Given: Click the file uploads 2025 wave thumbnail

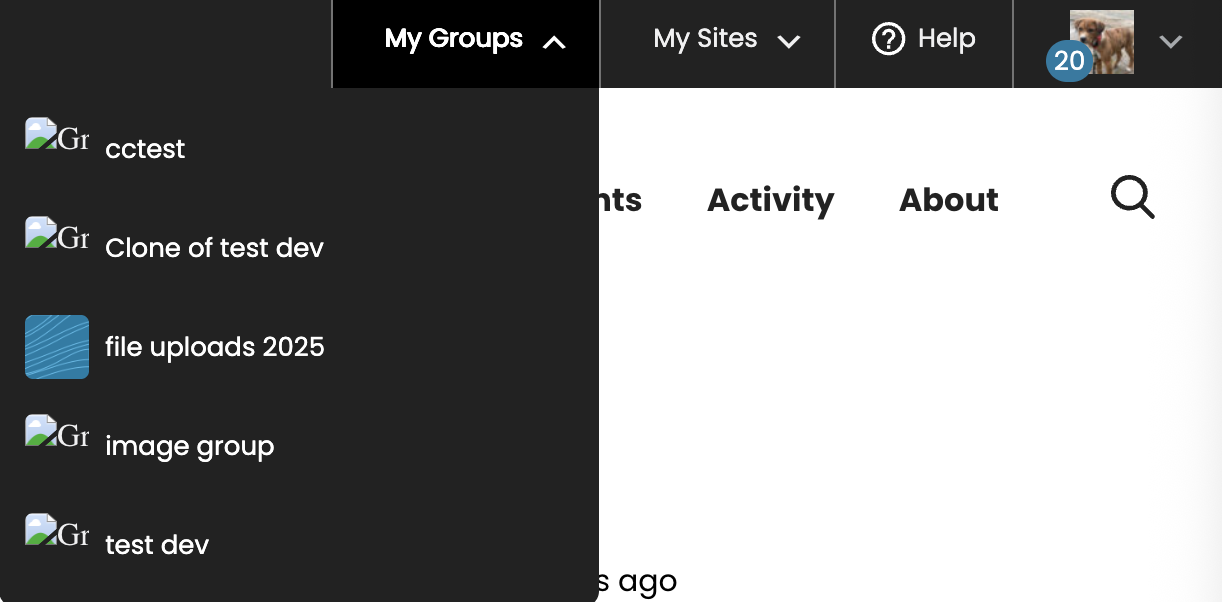Looking at the screenshot, I should pyautogui.click(x=57, y=347).
